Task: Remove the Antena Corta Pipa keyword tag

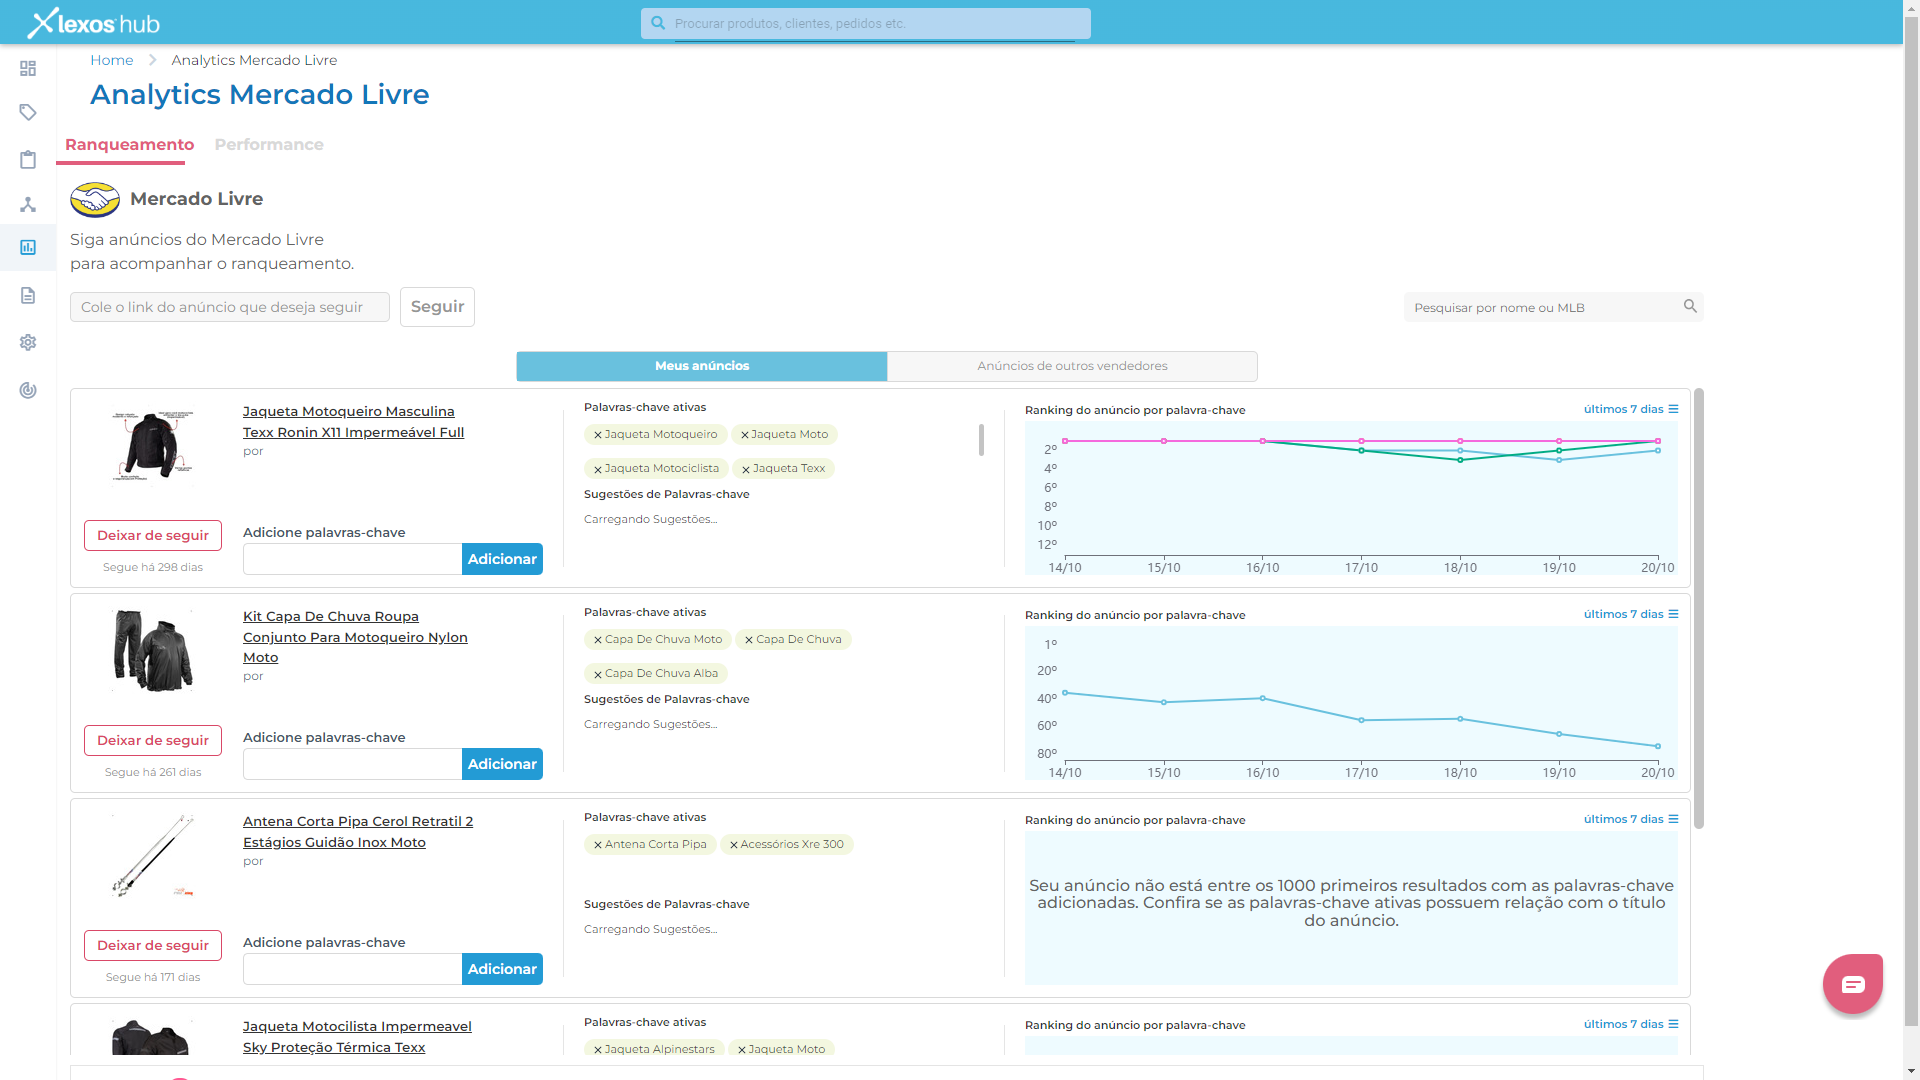Action: (598, 845)
